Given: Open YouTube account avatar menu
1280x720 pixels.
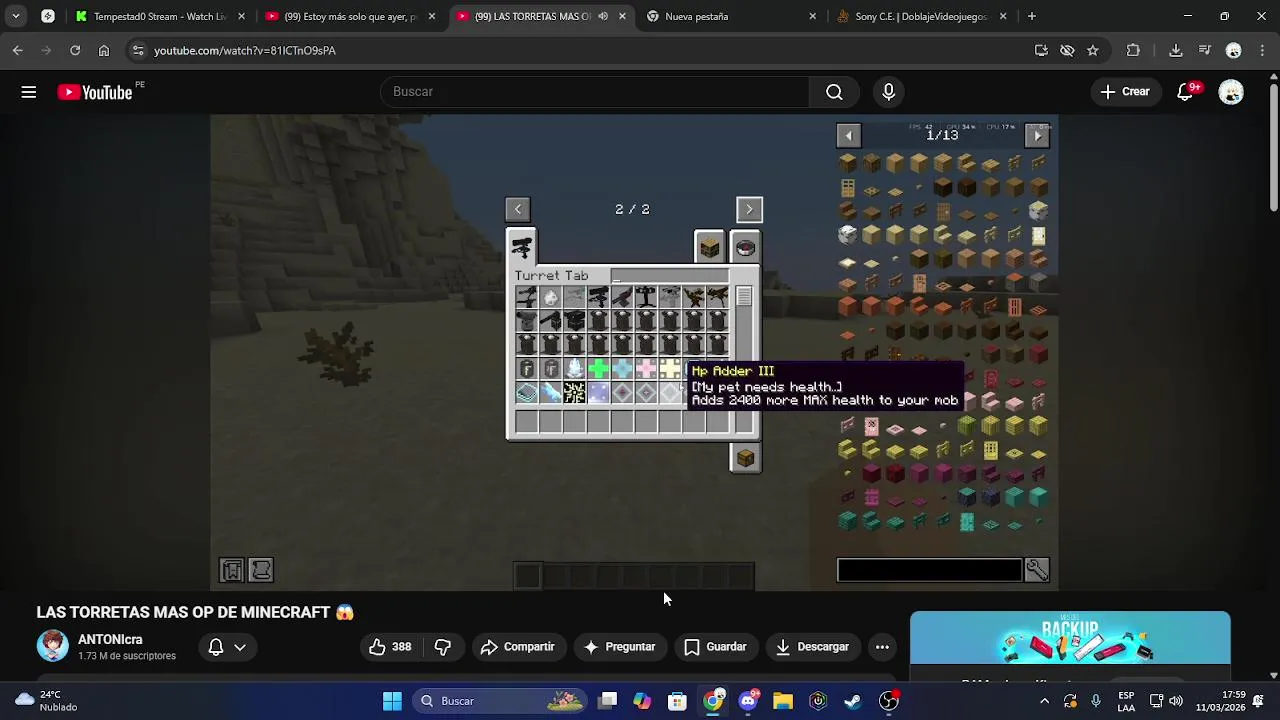Looking at the screenshot, I should pos(1231,92).
